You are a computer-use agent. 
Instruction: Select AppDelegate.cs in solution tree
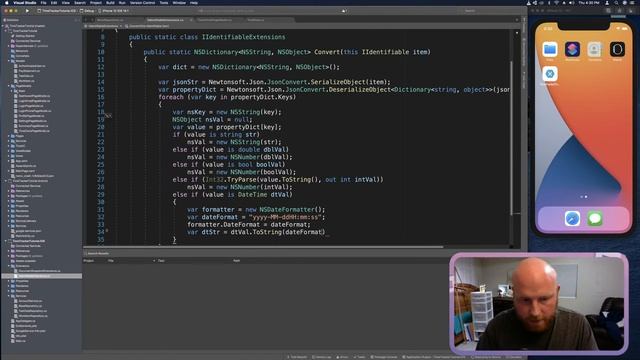coord(24,321)
